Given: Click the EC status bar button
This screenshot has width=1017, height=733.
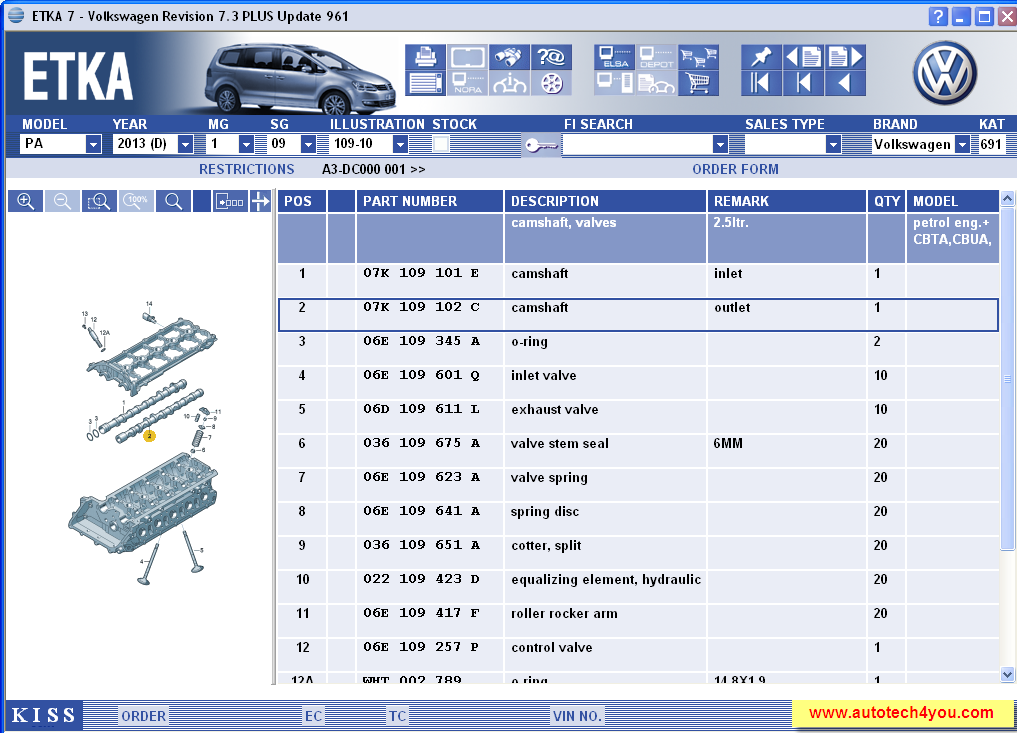Looking at the screenshot, I should pos(314,716).
